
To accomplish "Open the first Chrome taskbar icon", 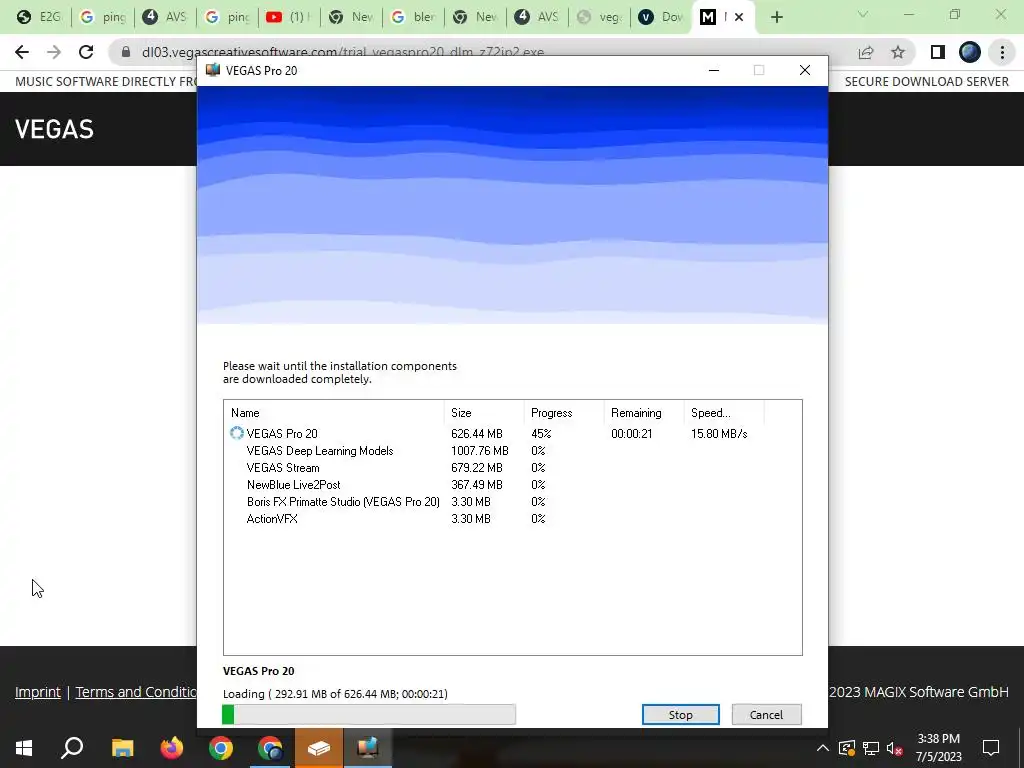I will 221,748.
